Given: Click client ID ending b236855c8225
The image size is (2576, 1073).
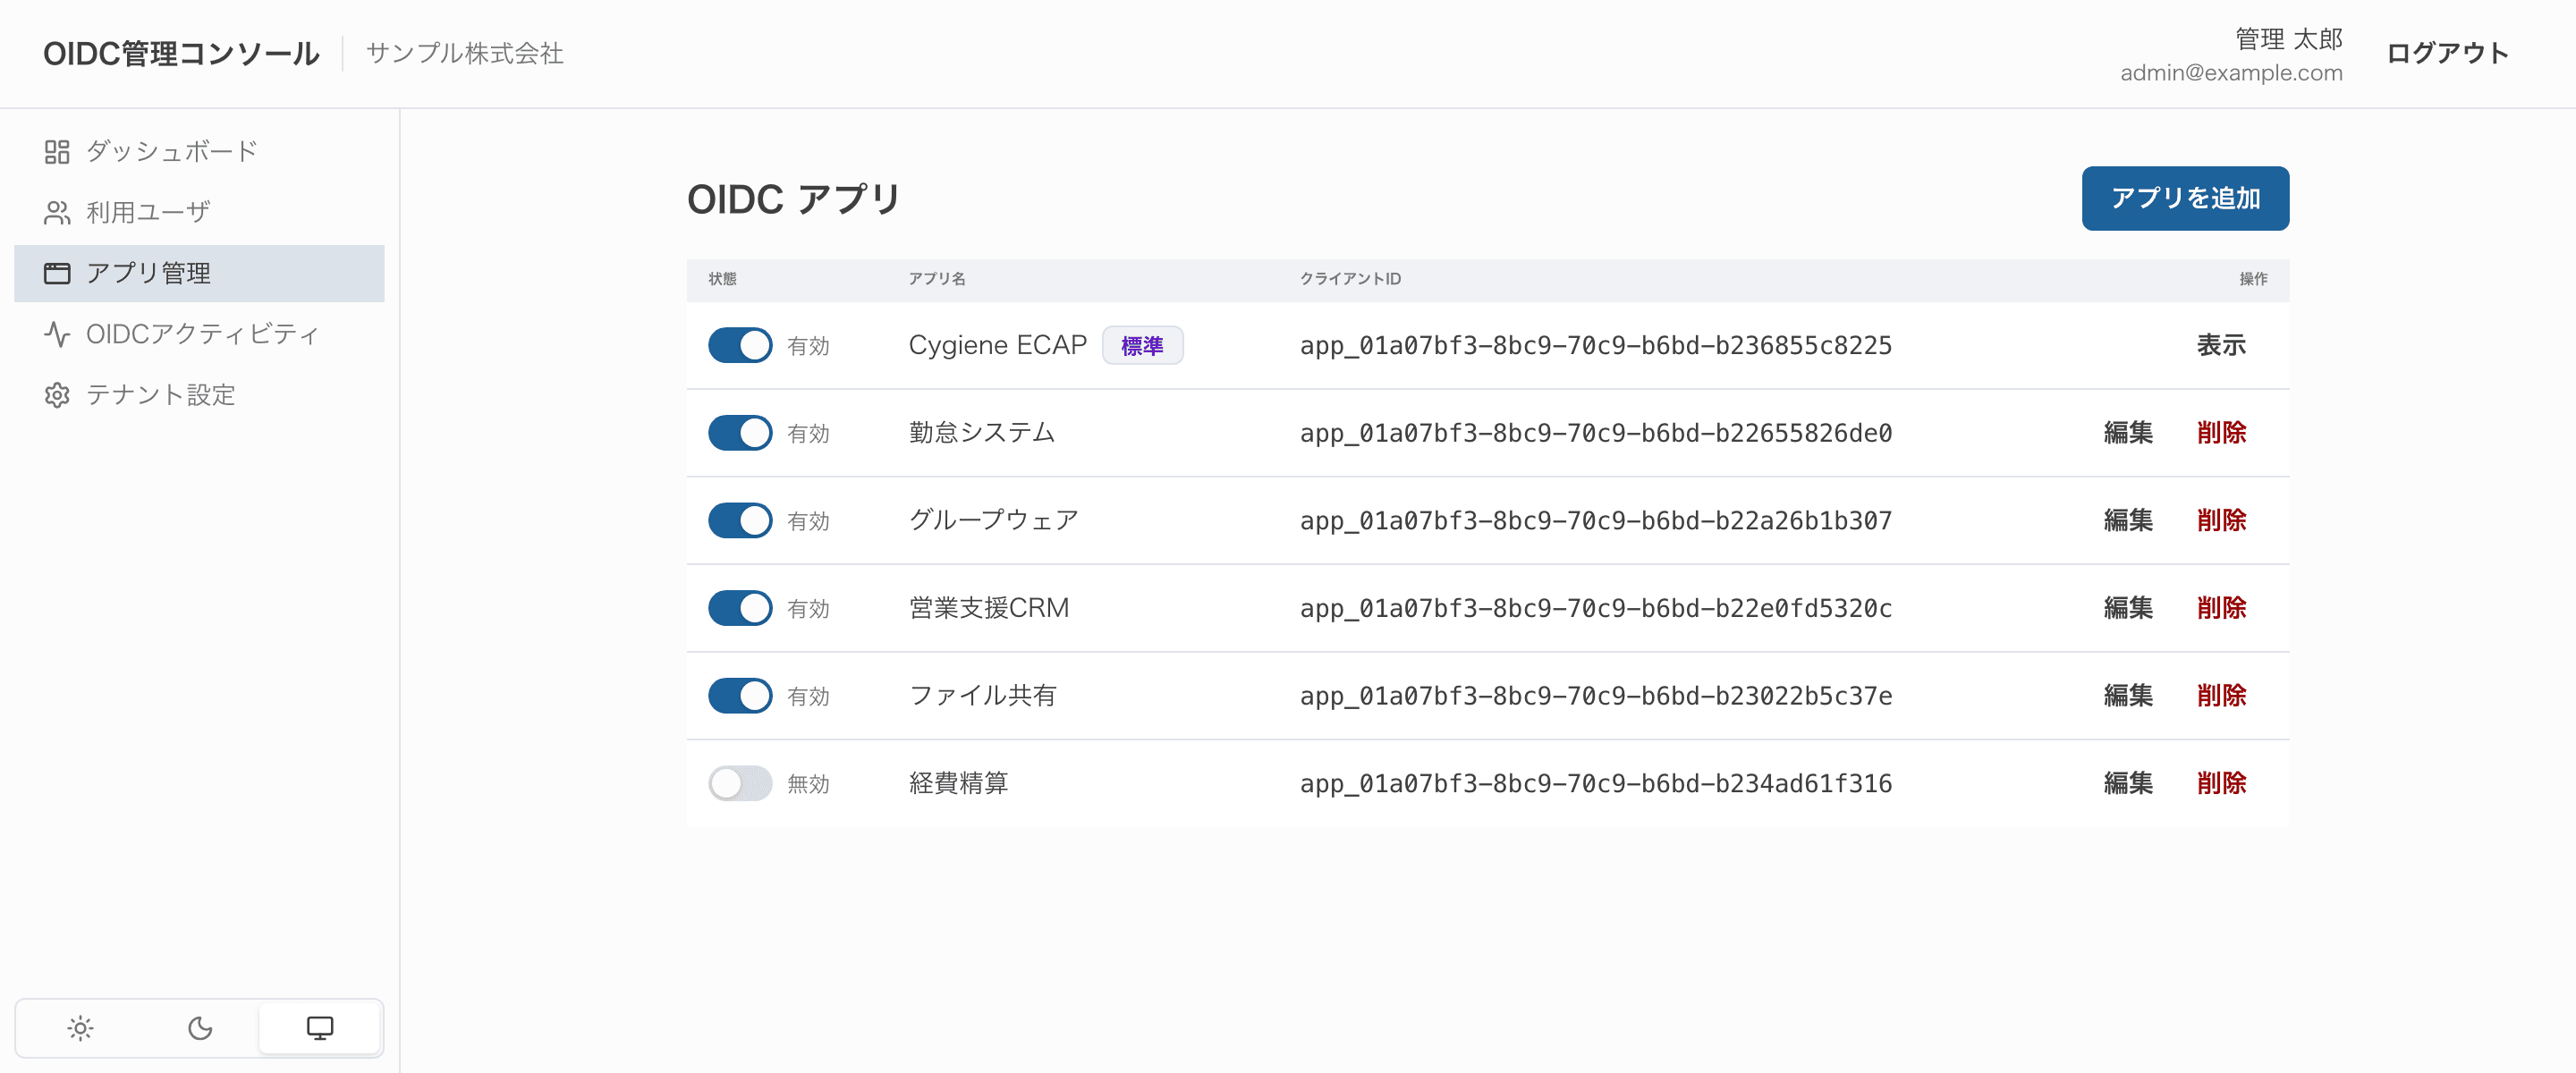Looking at the screenshot, I should 1595,346.
